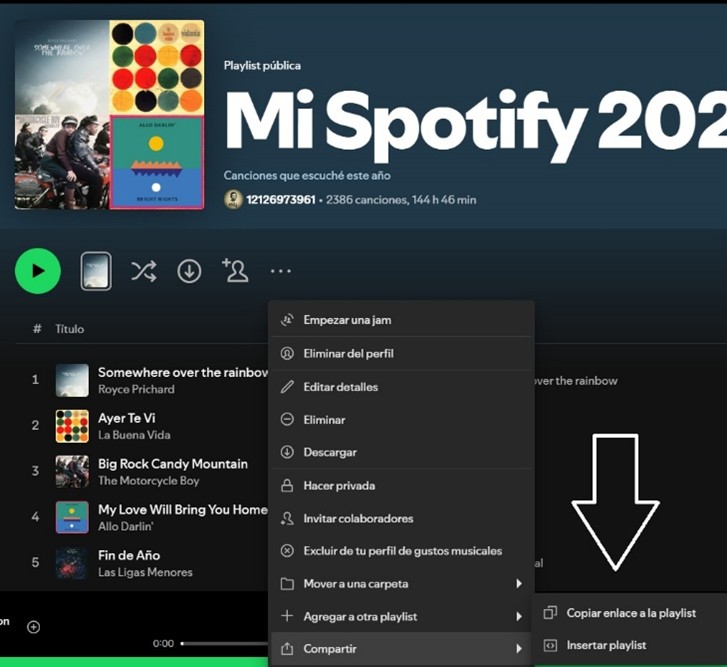The width and height of the screenshot is (727, 667).
Task: Open the three-dot more options menu
Action: (280, 271)
